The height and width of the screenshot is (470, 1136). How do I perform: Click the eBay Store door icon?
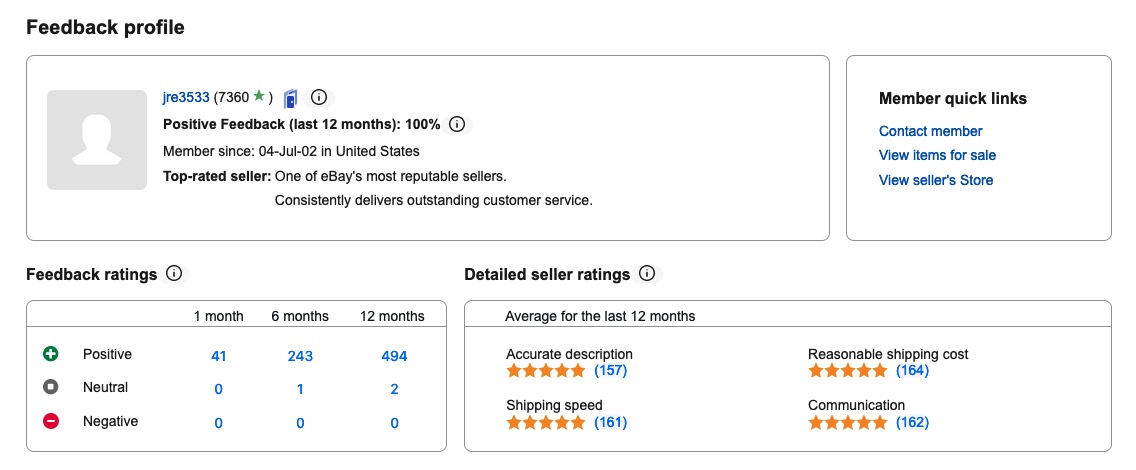[290, 98]
